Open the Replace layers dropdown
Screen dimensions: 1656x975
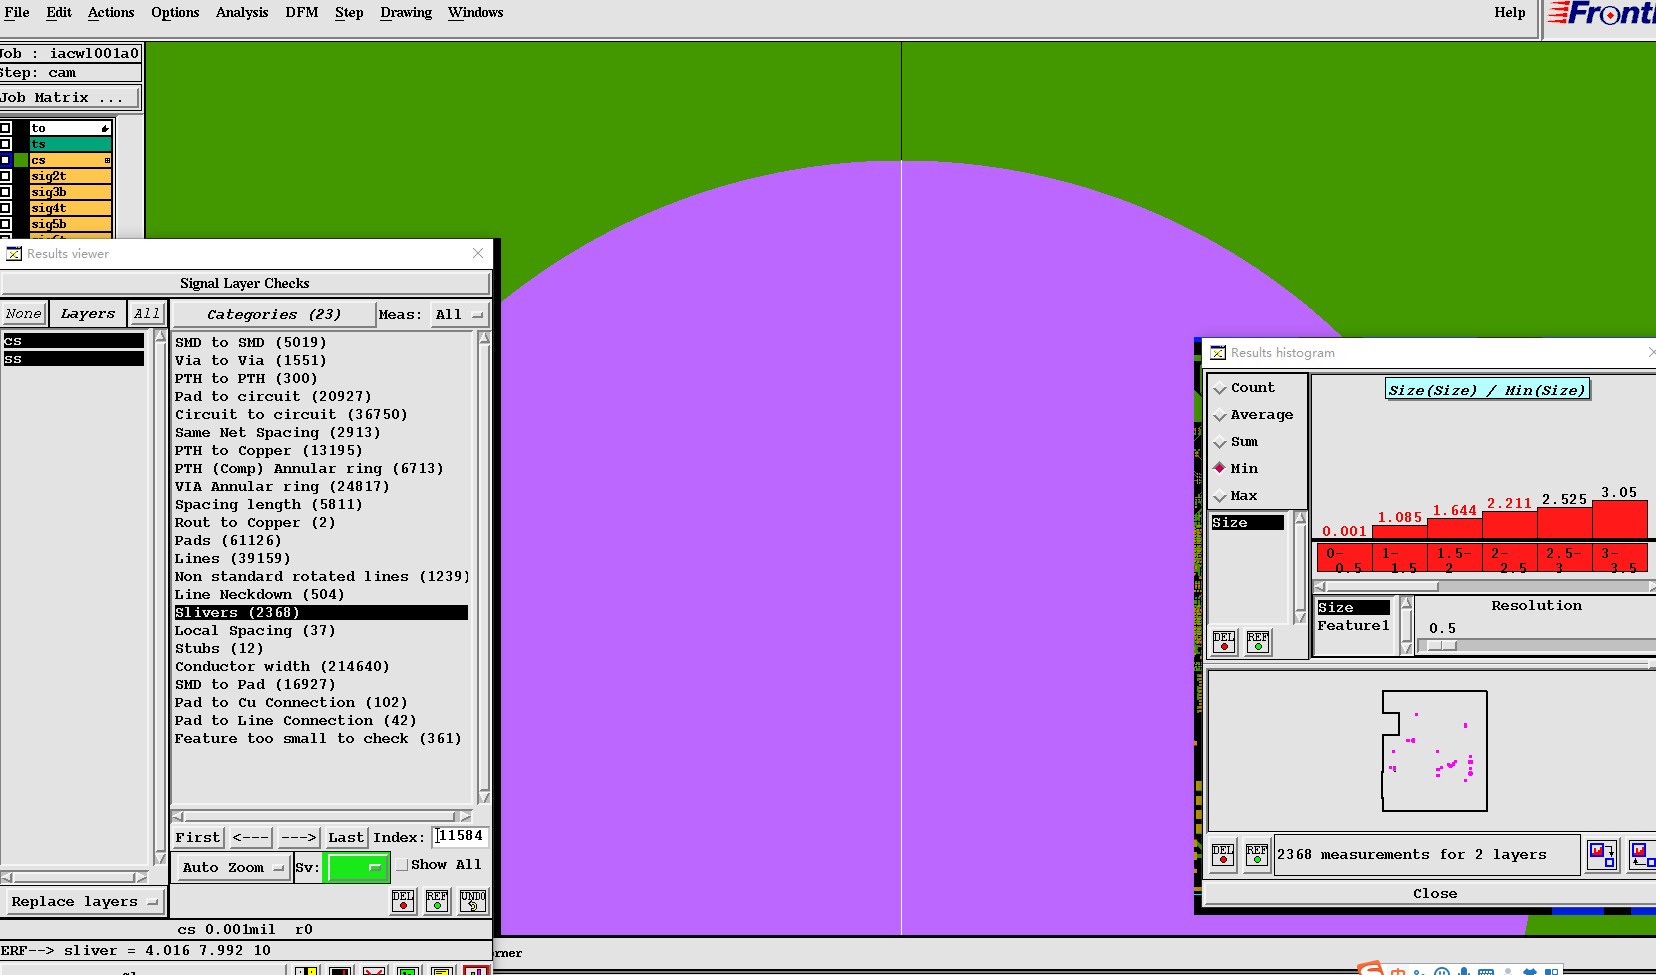84,902
